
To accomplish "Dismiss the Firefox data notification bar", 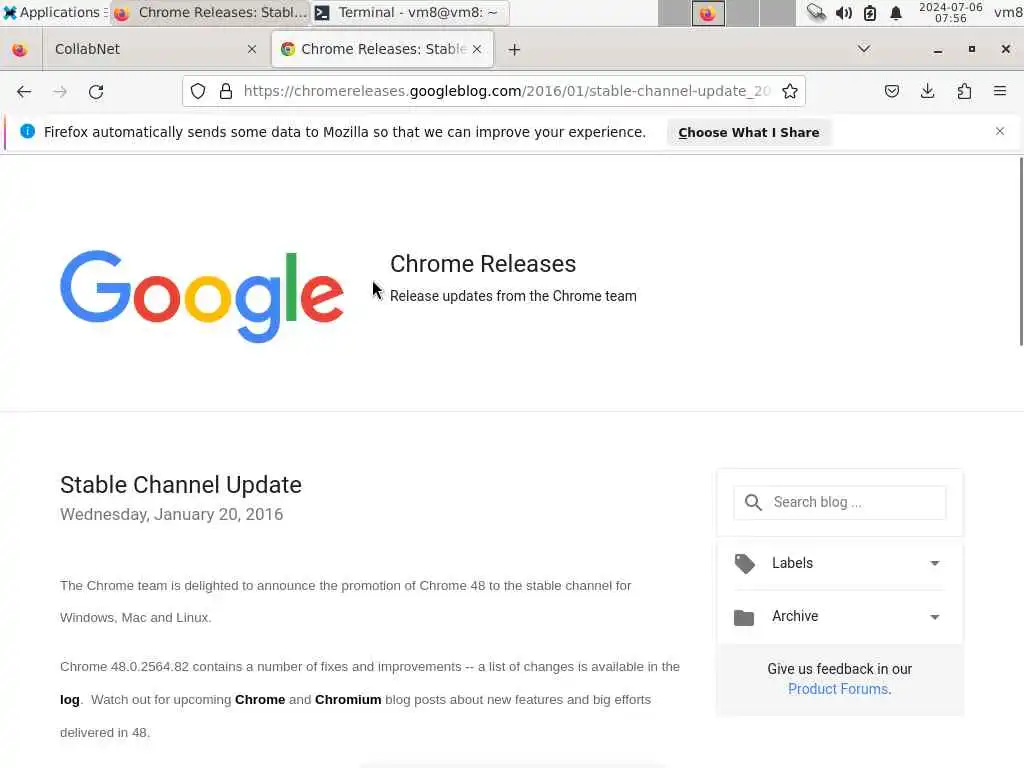I will 1000,131.
